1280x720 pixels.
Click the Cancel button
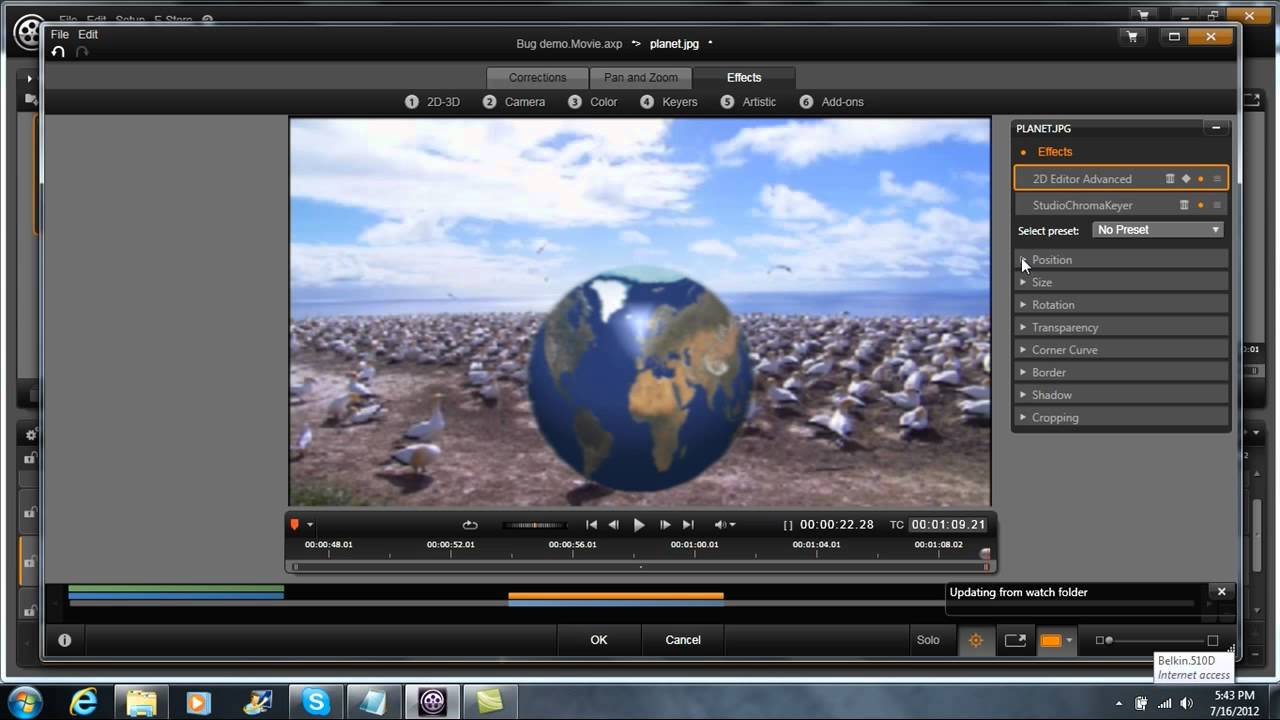[x=683, y=640]
